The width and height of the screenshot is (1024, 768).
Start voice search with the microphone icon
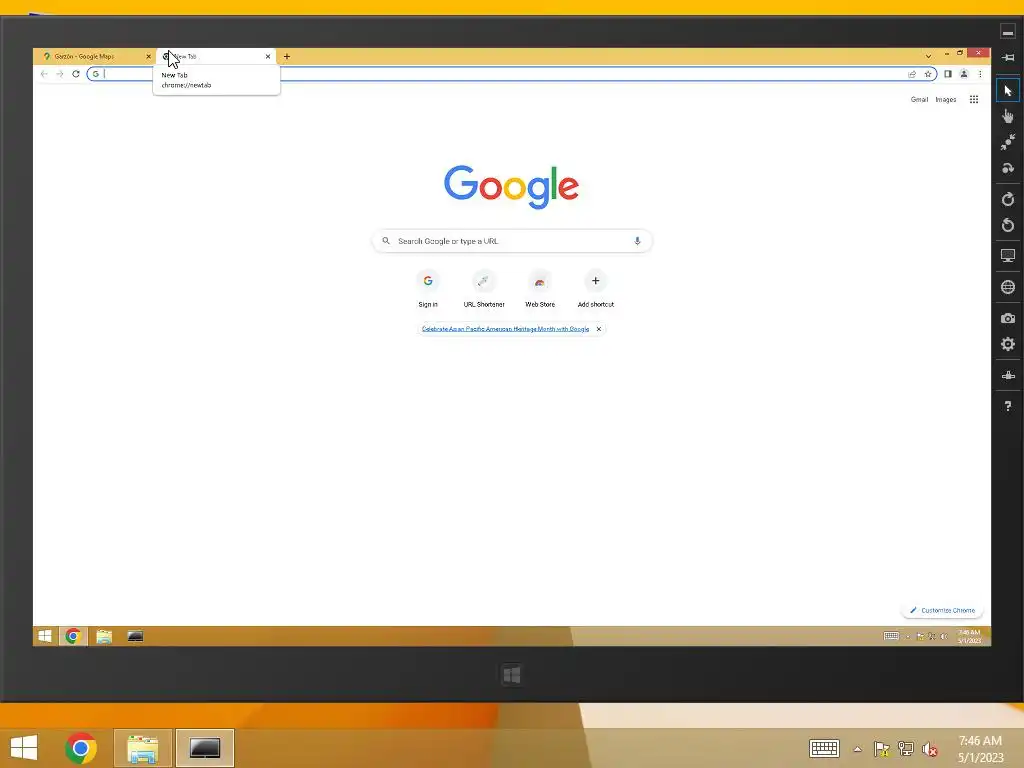637,241
